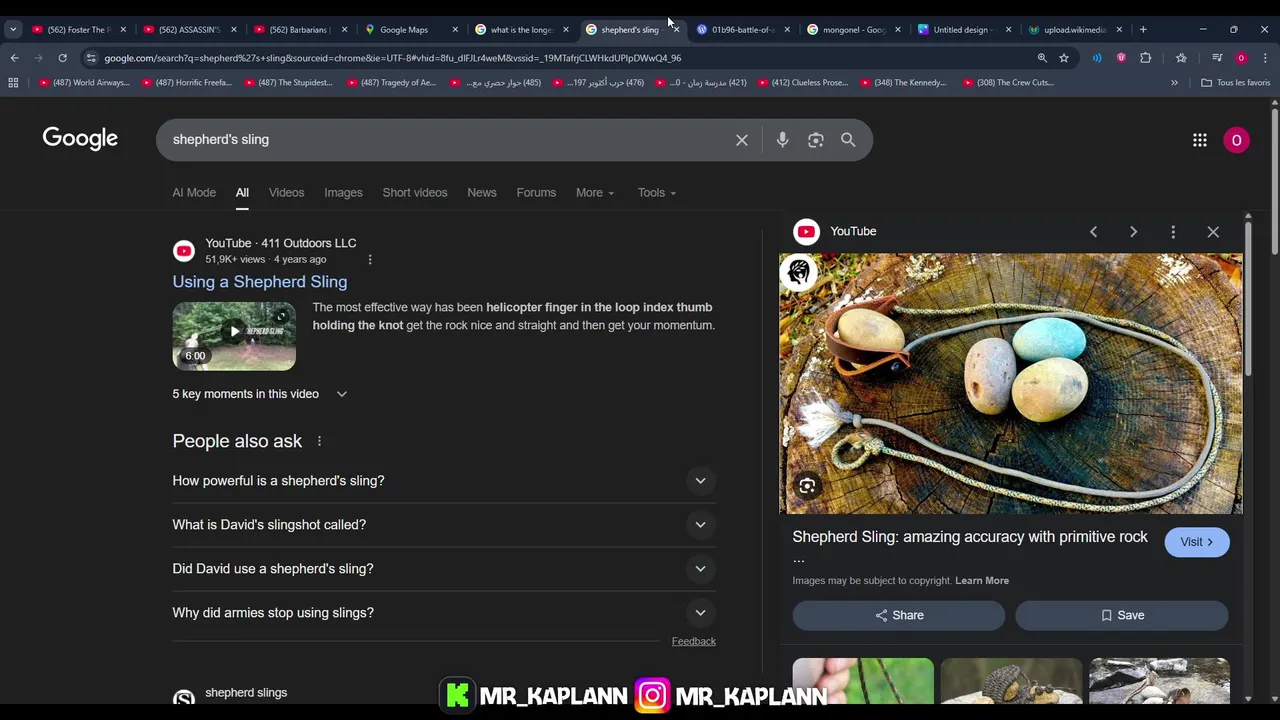Open Learn More copyright link
The image size is (1280, 720).
(x=982, y=581)
